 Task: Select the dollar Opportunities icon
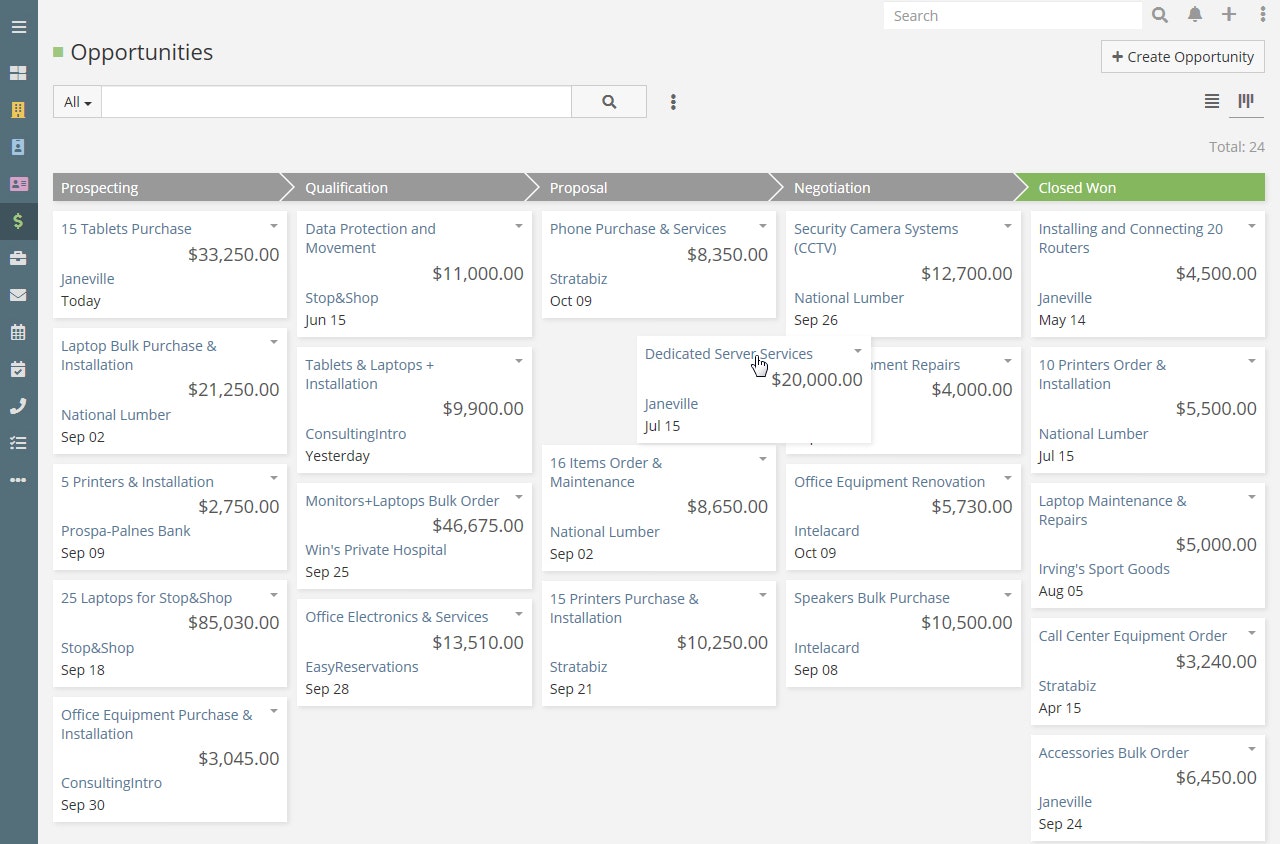[18, 221]
